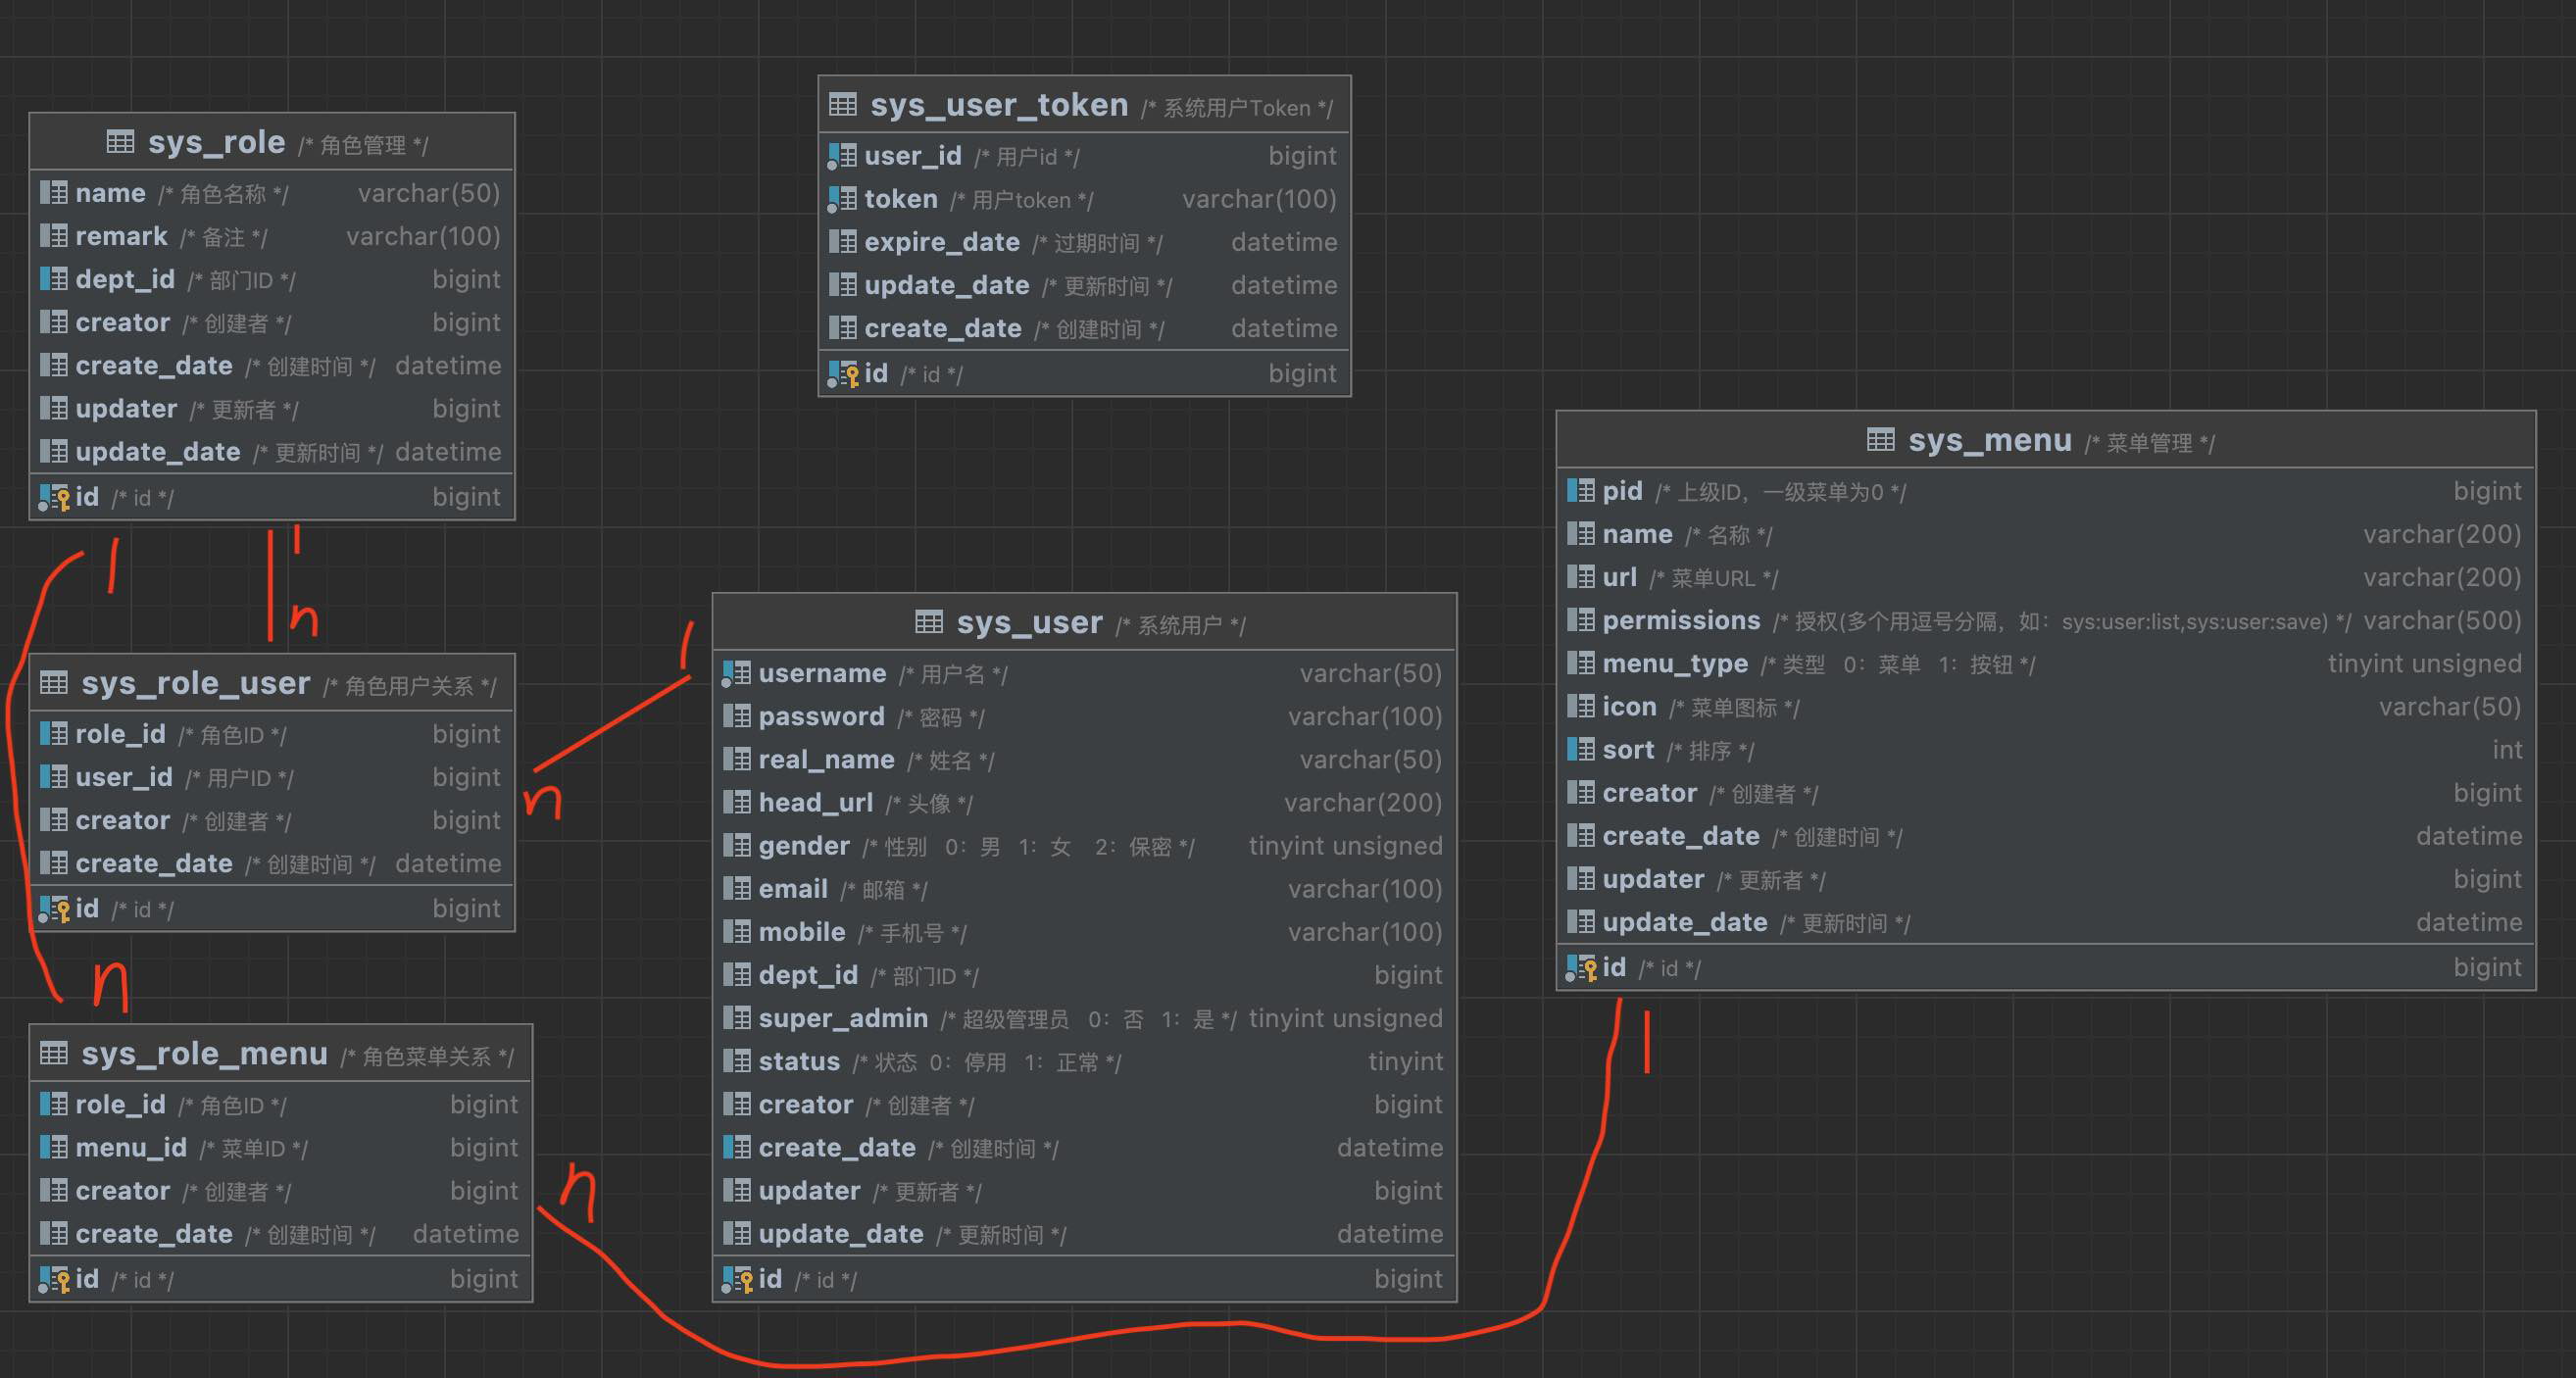
Task: Select creator column in sys_role_user
Action: click(271, 819)
